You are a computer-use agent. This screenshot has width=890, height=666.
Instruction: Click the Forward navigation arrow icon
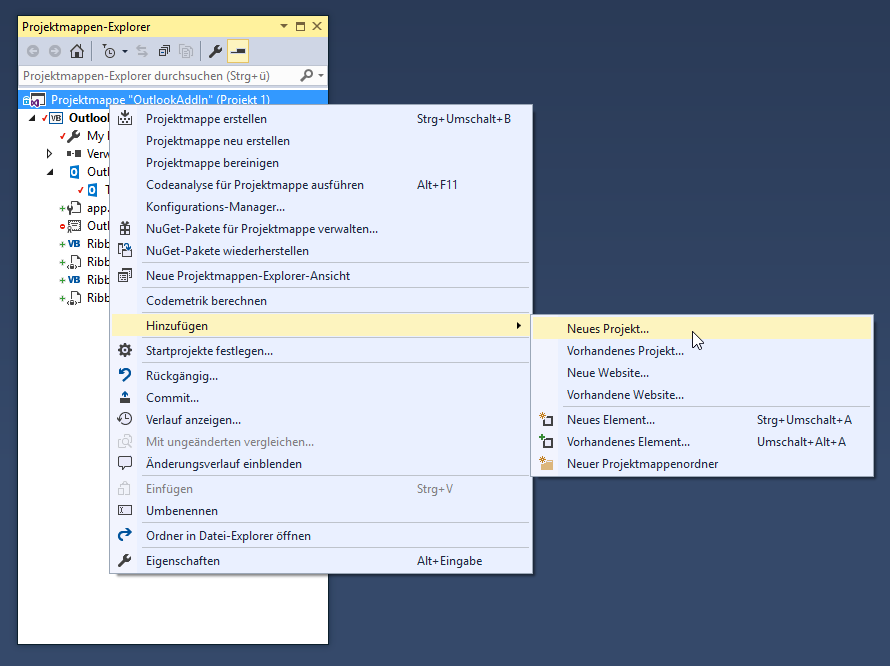point(54,52)
